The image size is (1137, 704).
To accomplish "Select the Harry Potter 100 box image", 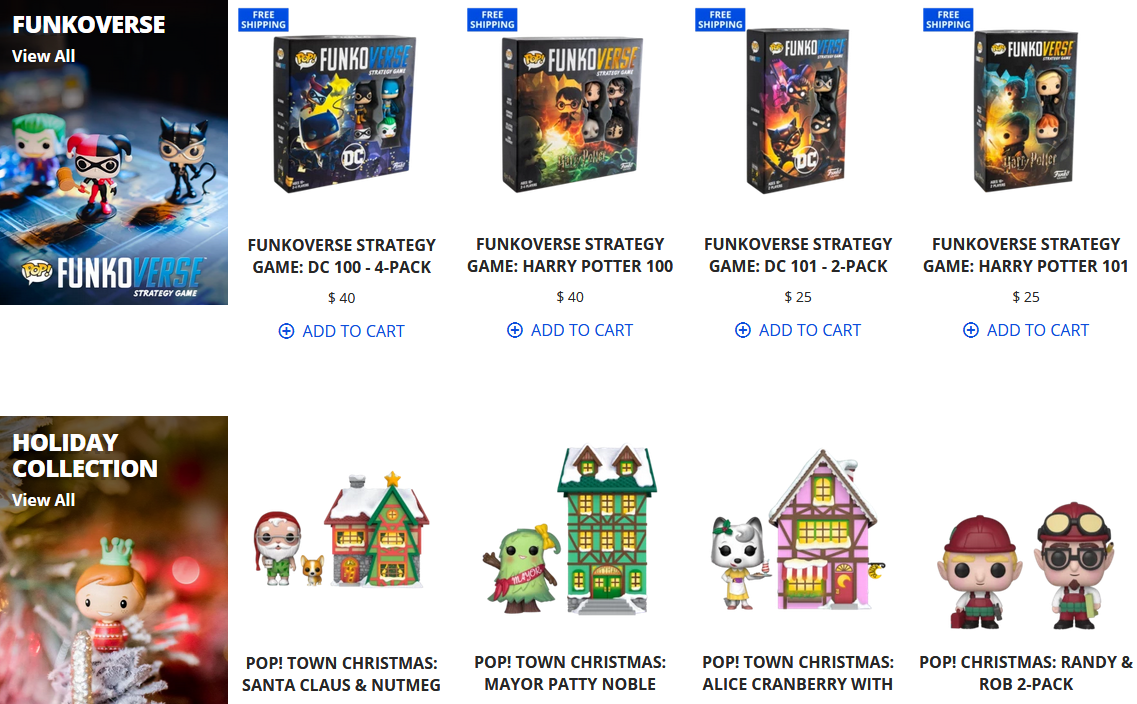I will pyautogui.click(x=572, y=114).
